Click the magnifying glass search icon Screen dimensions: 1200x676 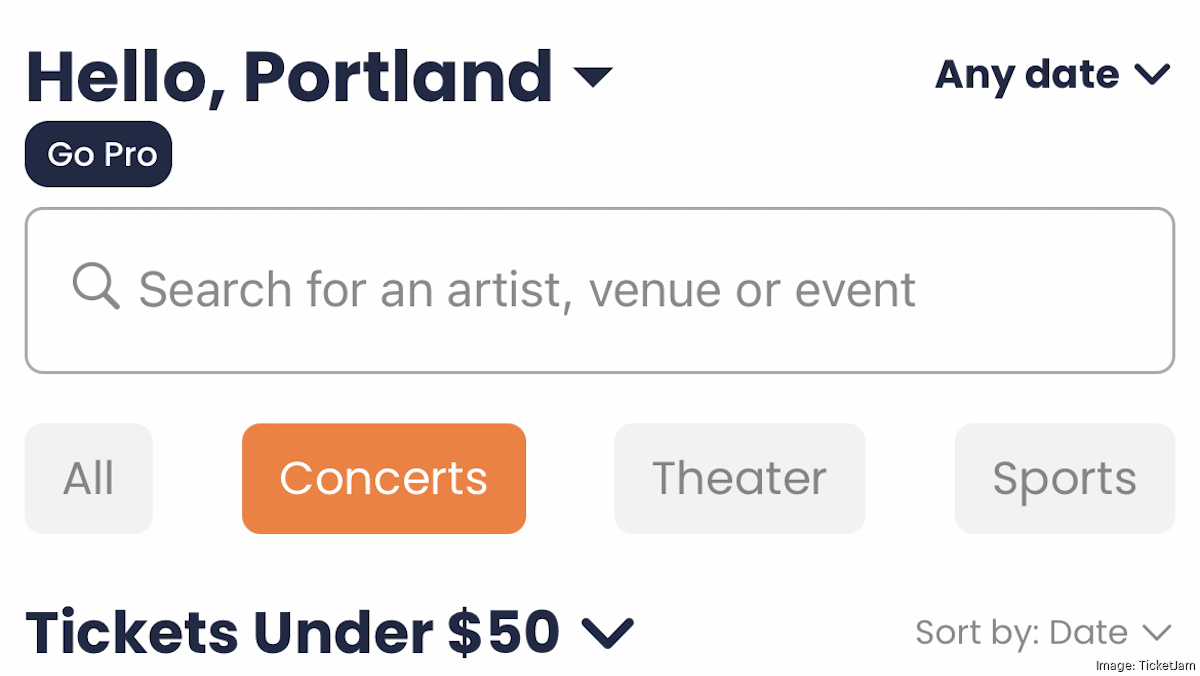click(95, 288)
